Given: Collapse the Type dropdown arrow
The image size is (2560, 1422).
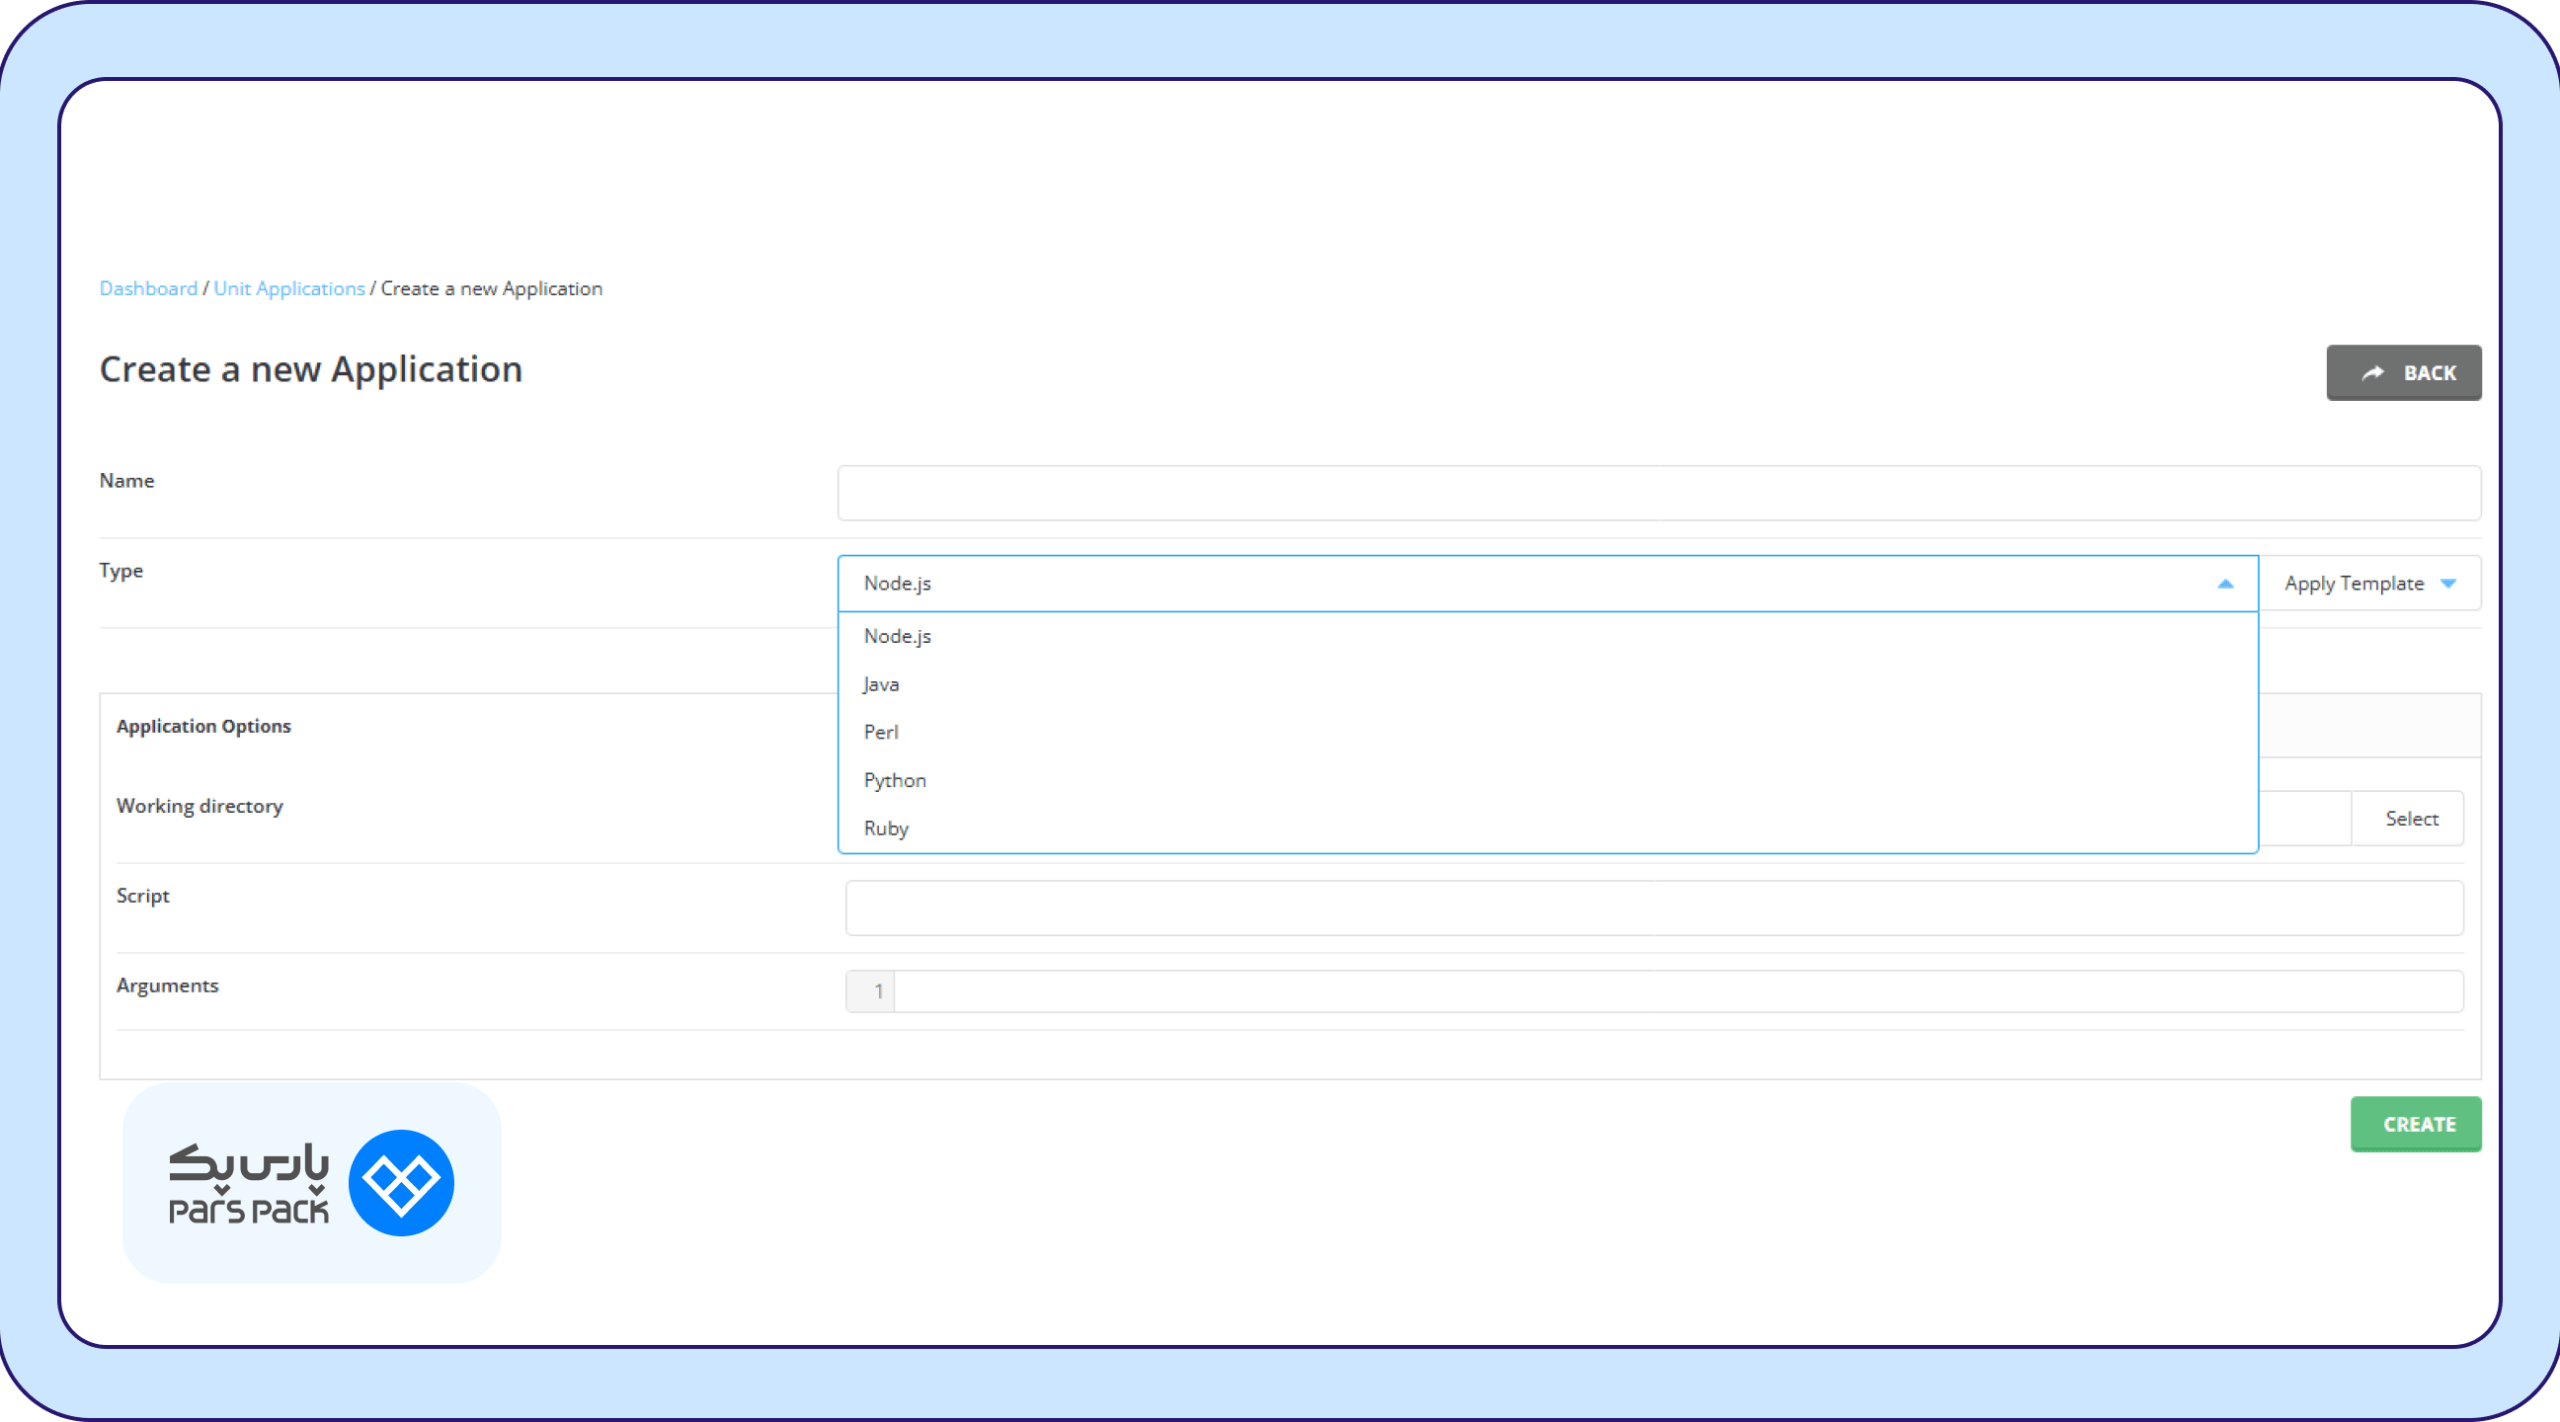Looking at the screenshot, I should coord(2225,584).
